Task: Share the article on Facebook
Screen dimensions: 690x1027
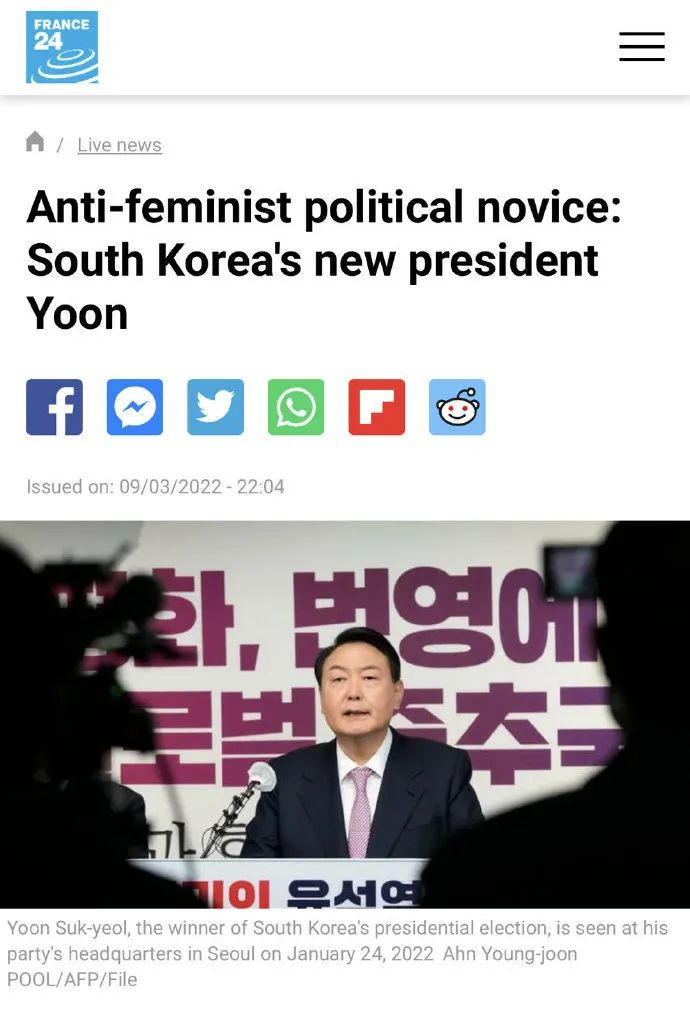Action: 54,407
